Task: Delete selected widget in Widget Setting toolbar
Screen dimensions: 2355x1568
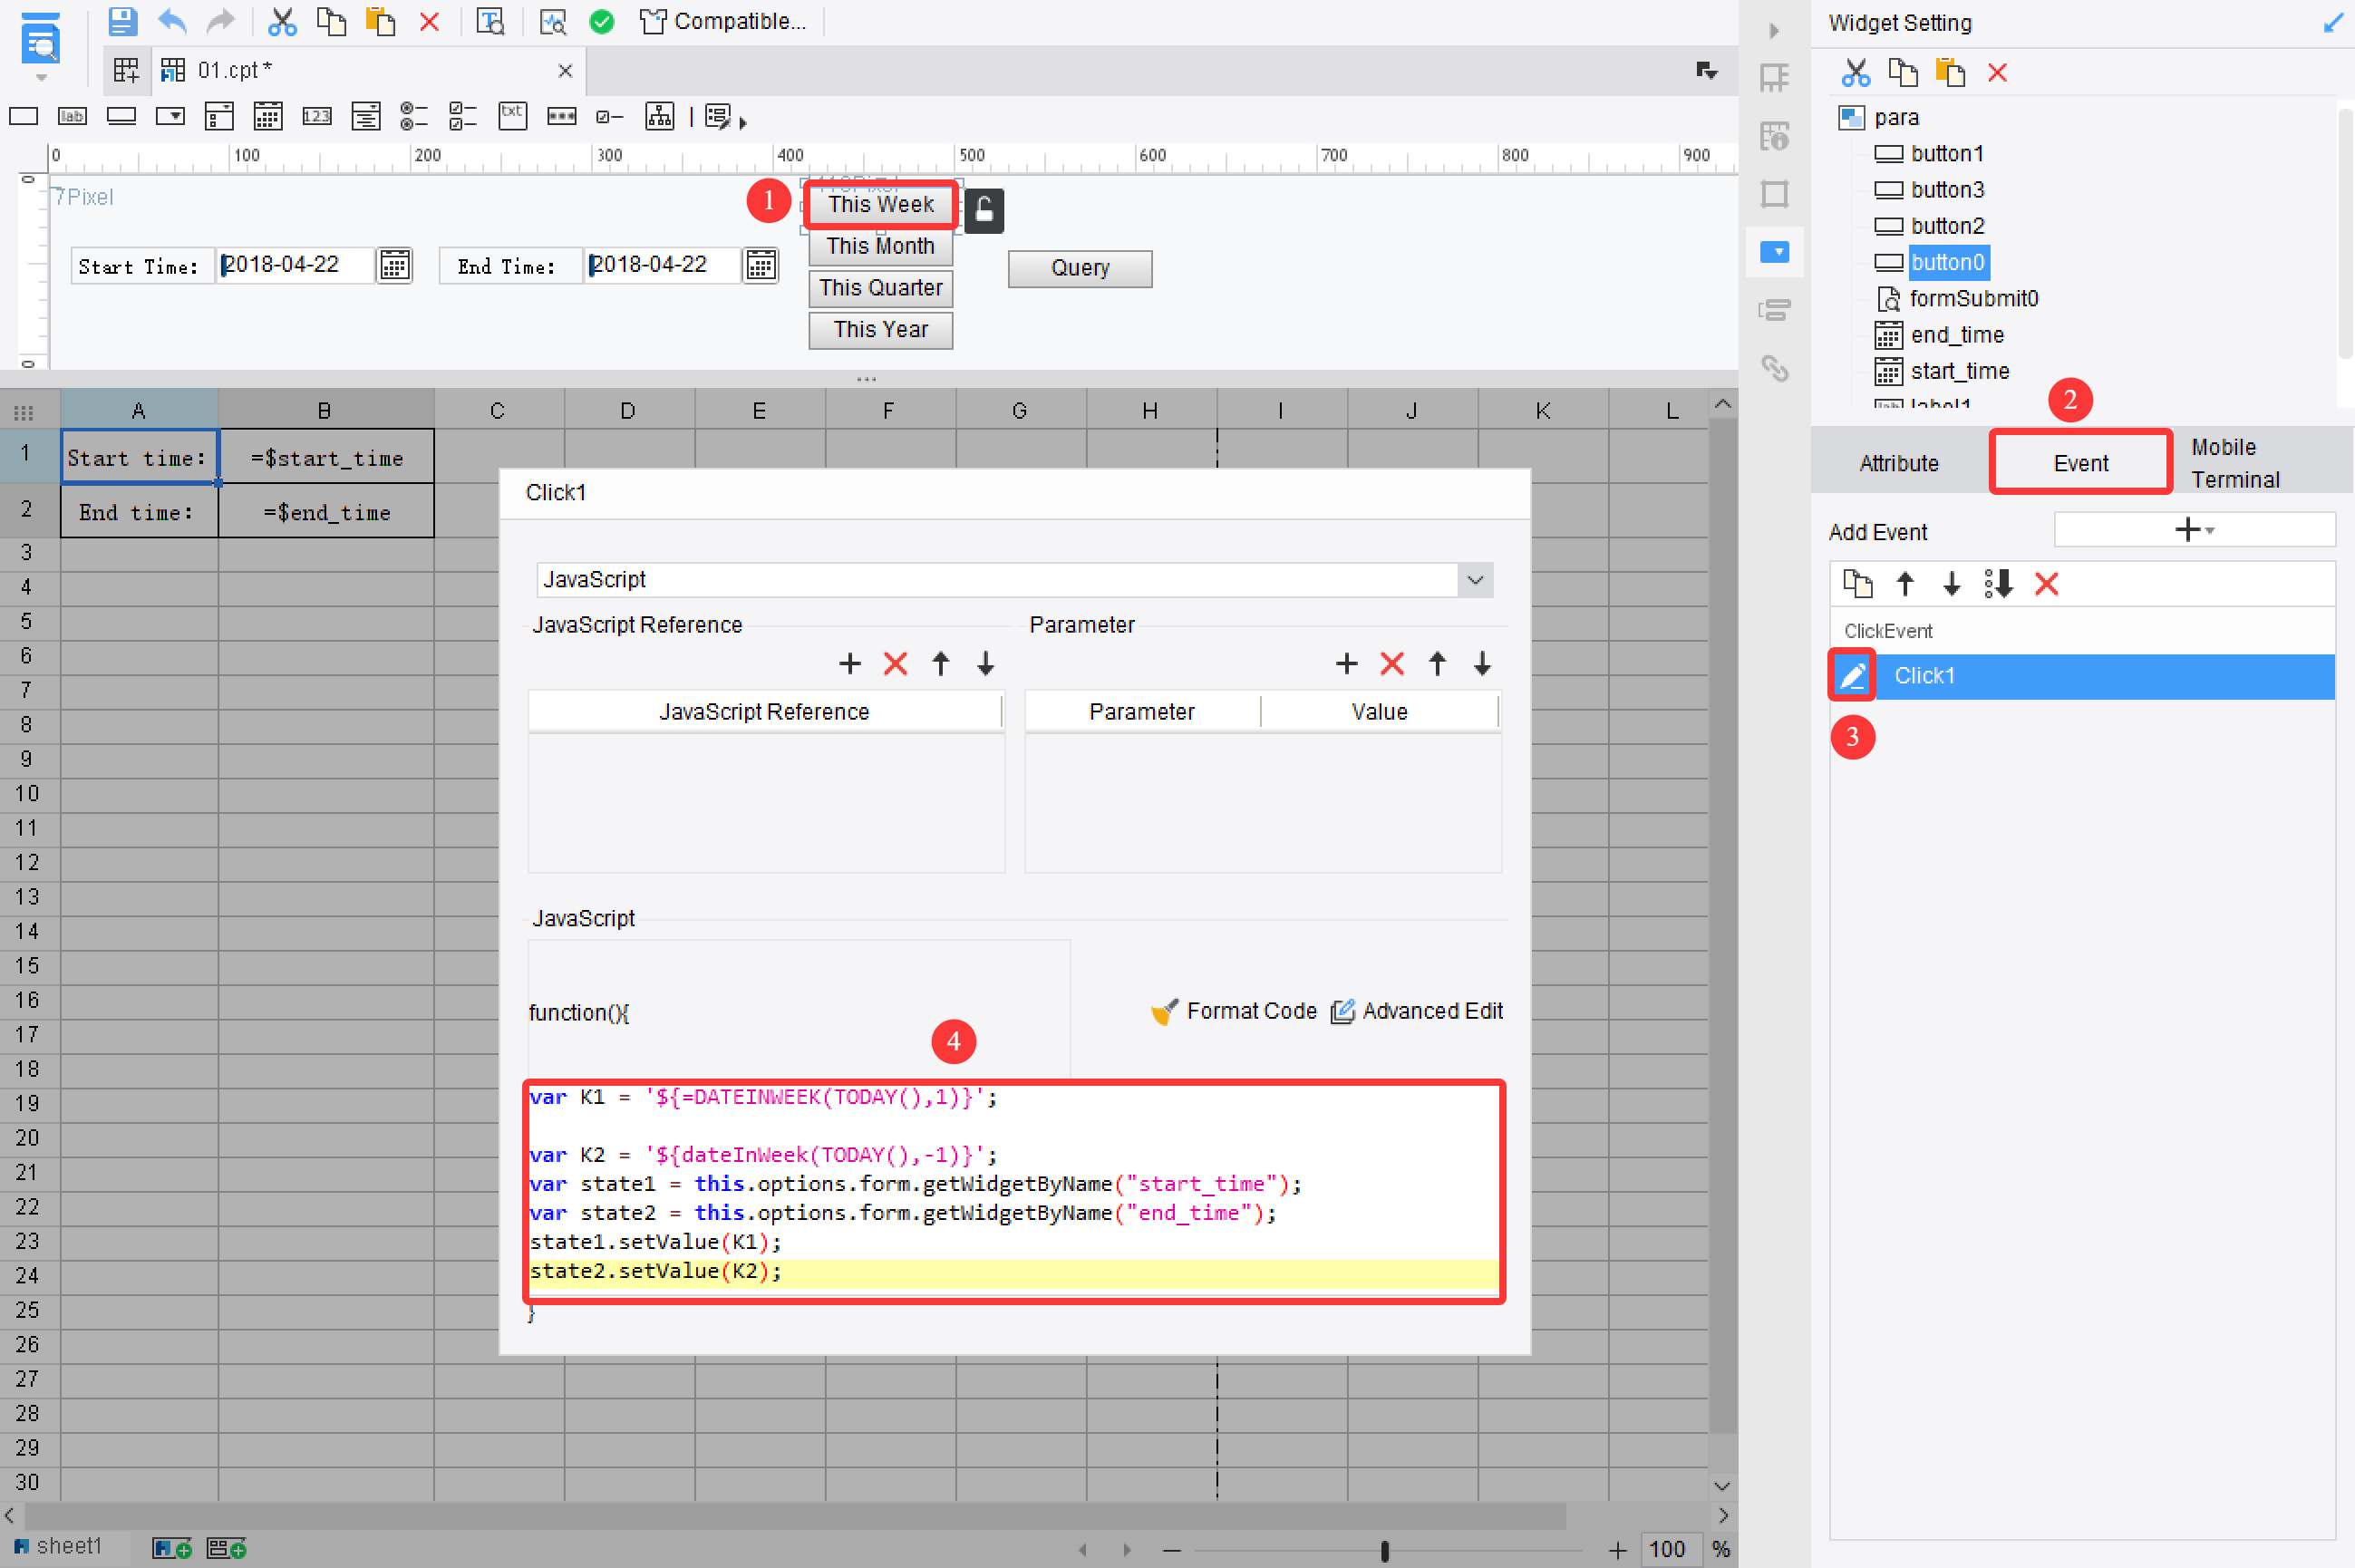Action: point(1997,72)
